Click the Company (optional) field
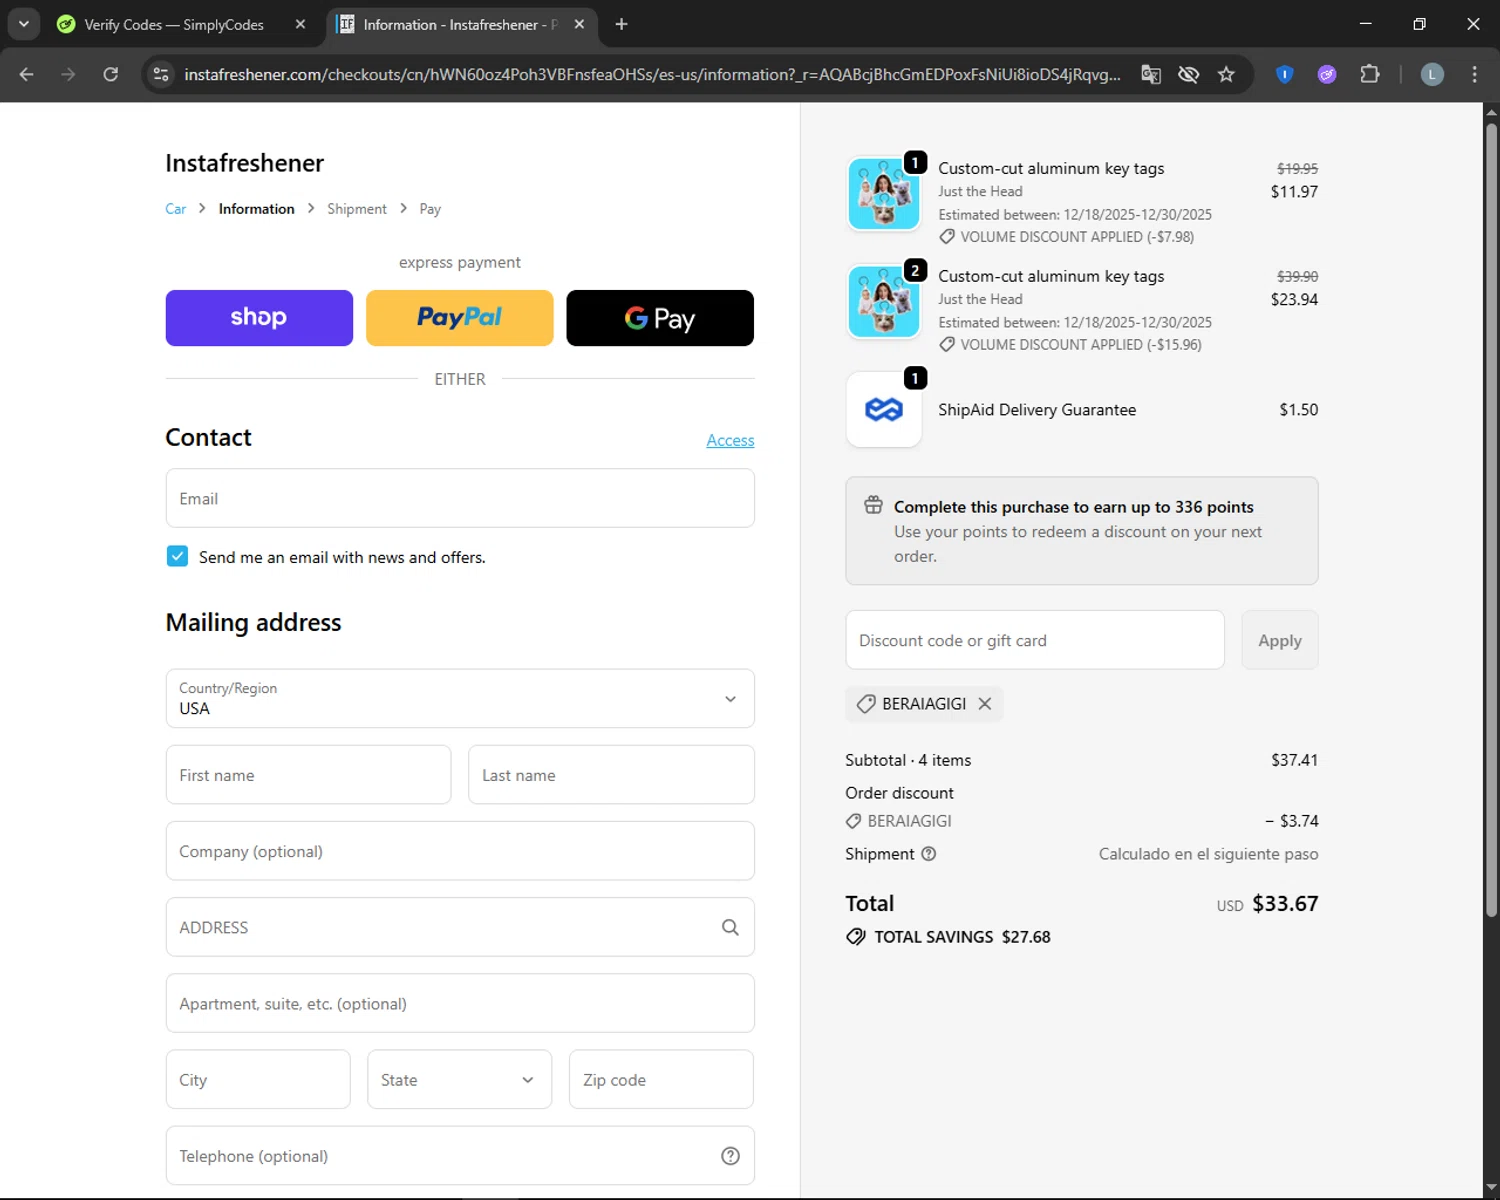Viewport: 1500px width, 1200px height. click(x=460, y=851)
